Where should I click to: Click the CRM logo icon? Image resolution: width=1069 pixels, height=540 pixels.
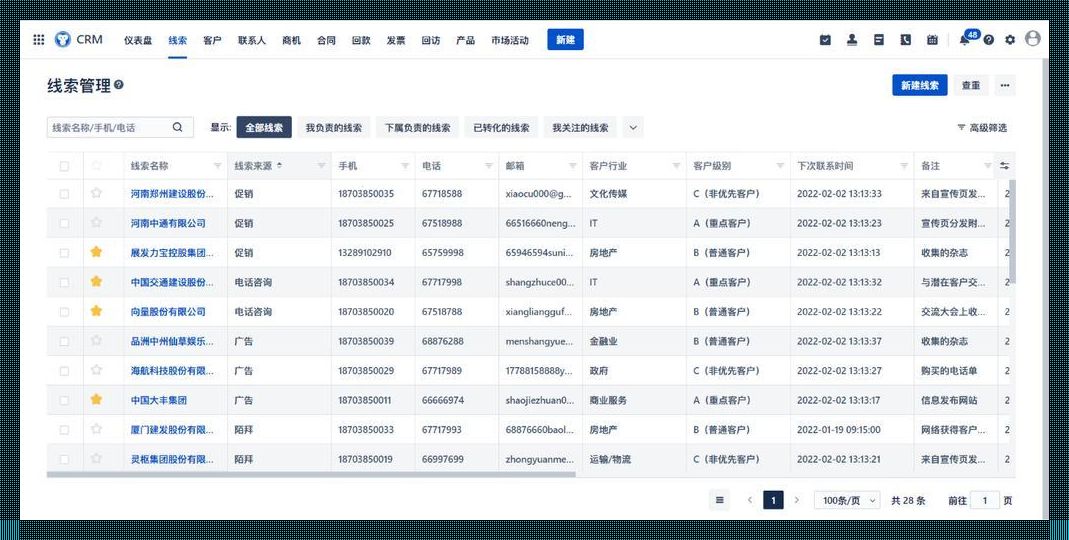tap(63, 40)
